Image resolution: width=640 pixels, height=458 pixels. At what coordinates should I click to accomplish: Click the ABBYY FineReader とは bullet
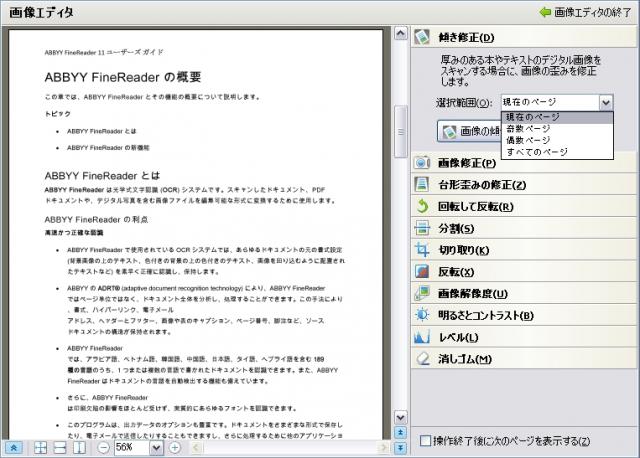coord(102,131)
